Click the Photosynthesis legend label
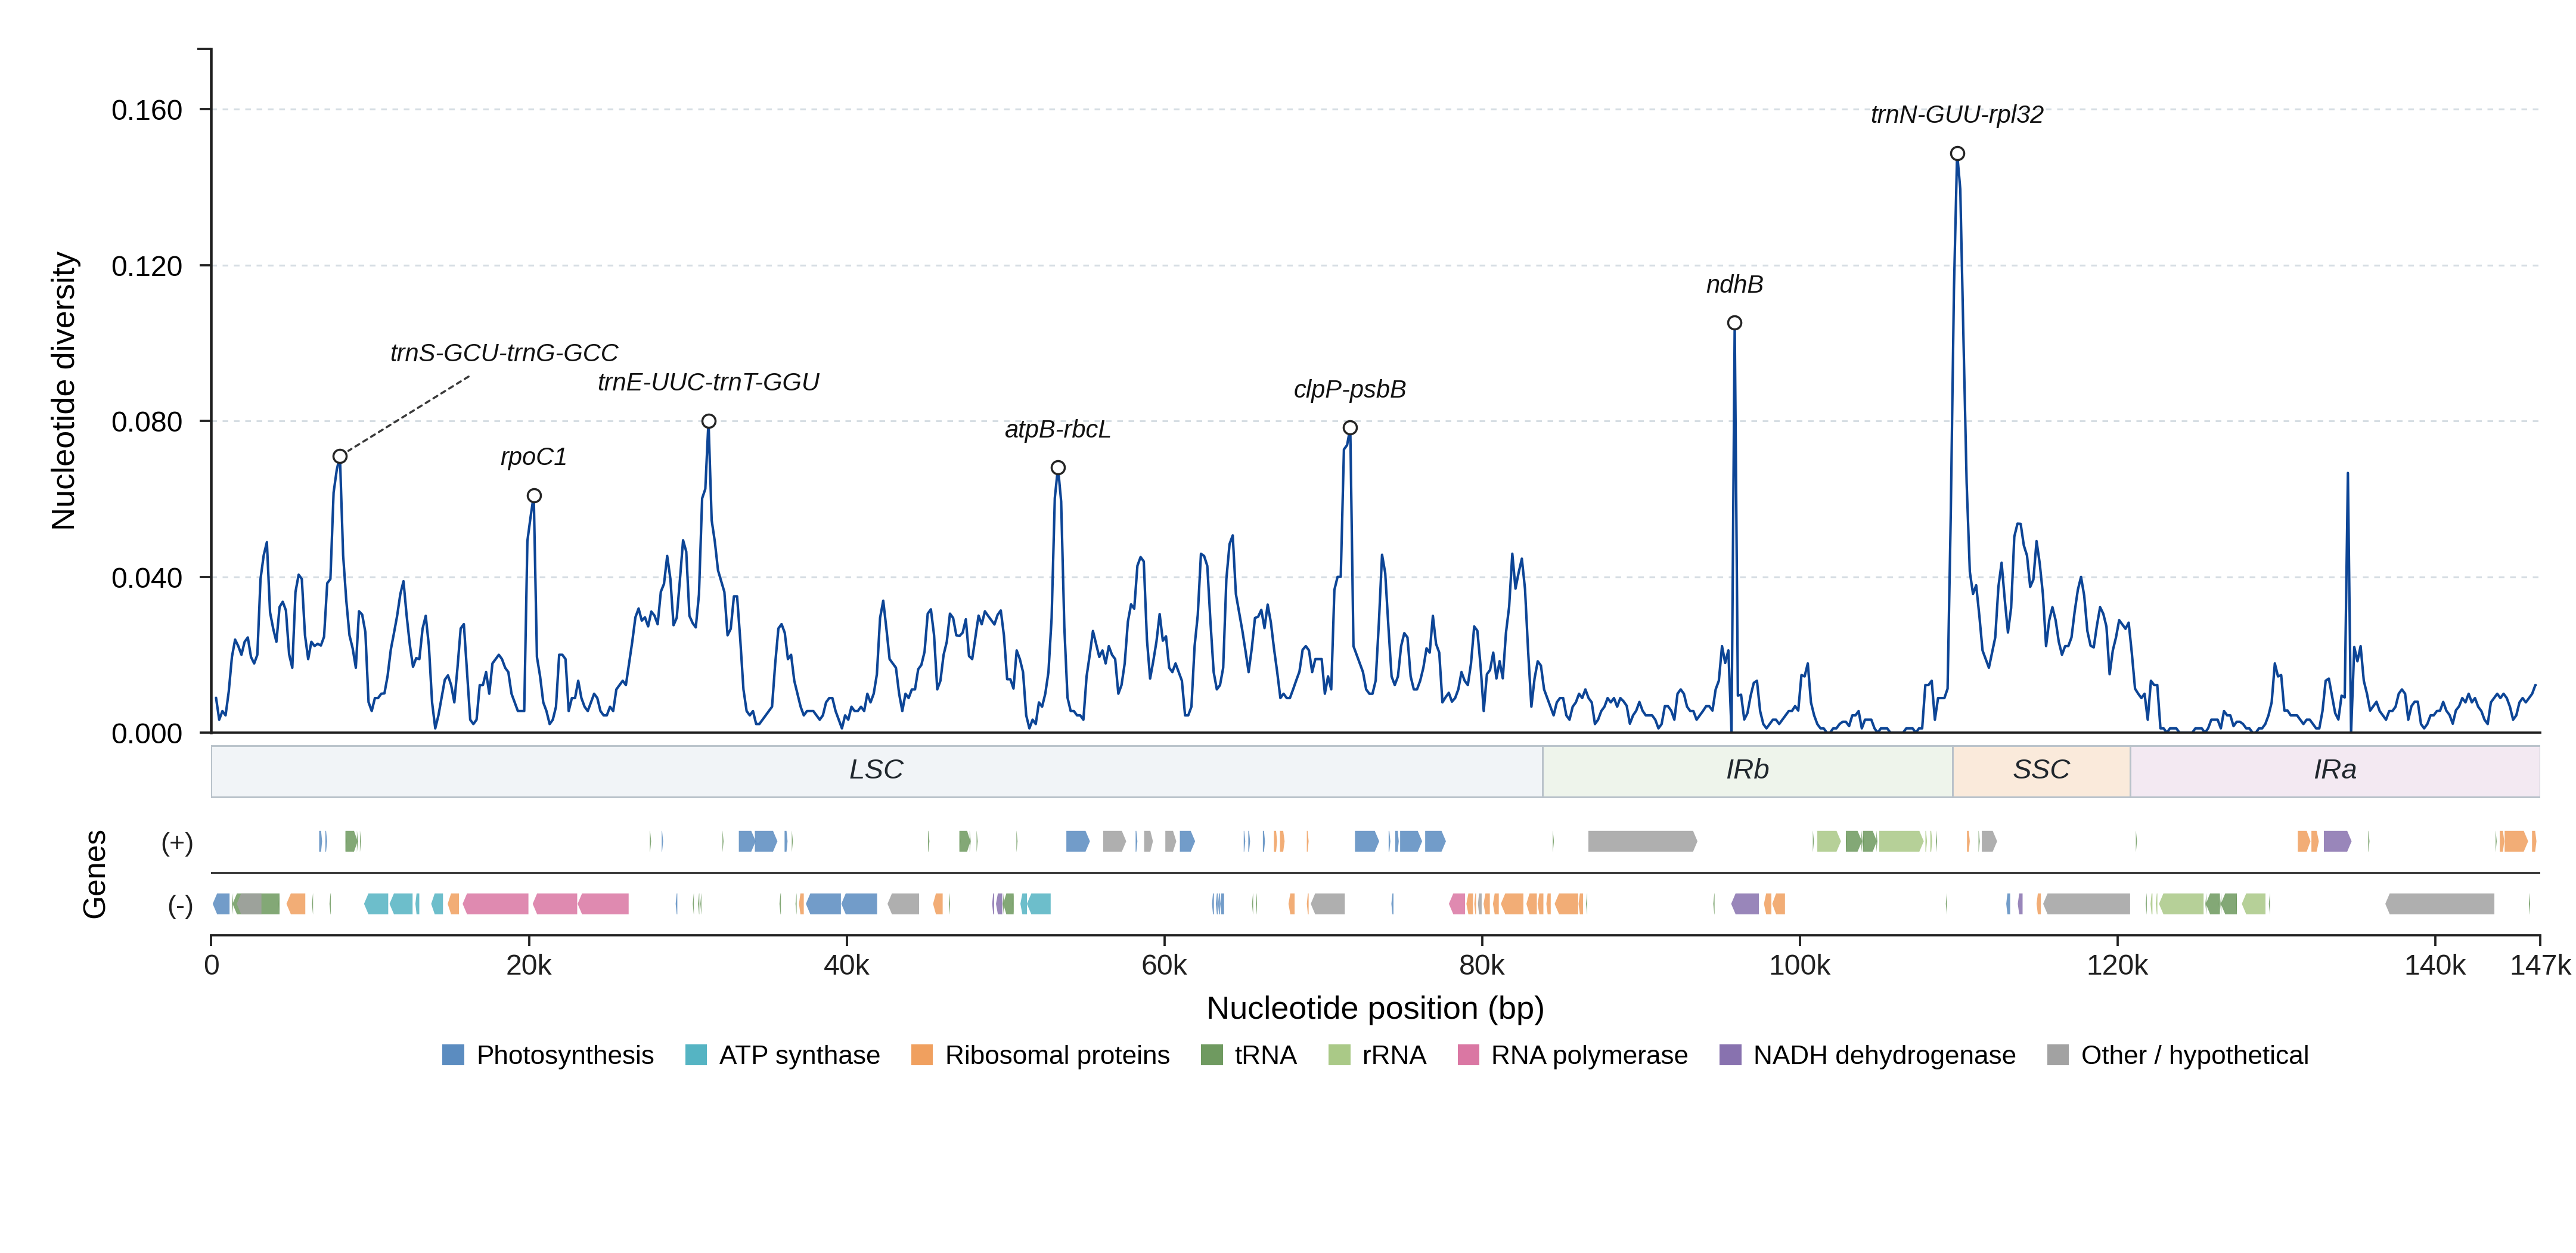The width and height of the screenshot is (2576, 1253). pos(565,1055)
